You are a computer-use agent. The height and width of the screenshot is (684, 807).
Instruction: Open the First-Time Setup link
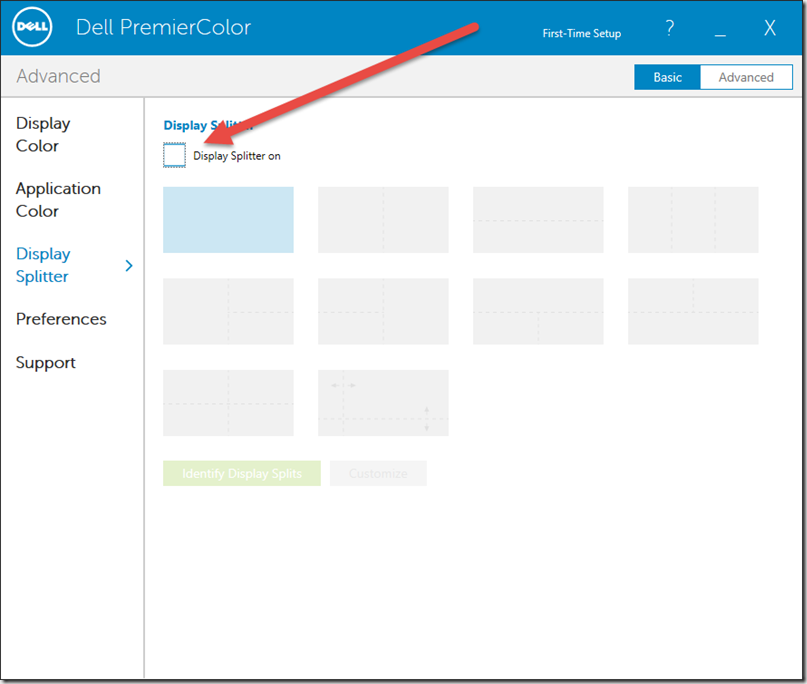click(582, 33)
